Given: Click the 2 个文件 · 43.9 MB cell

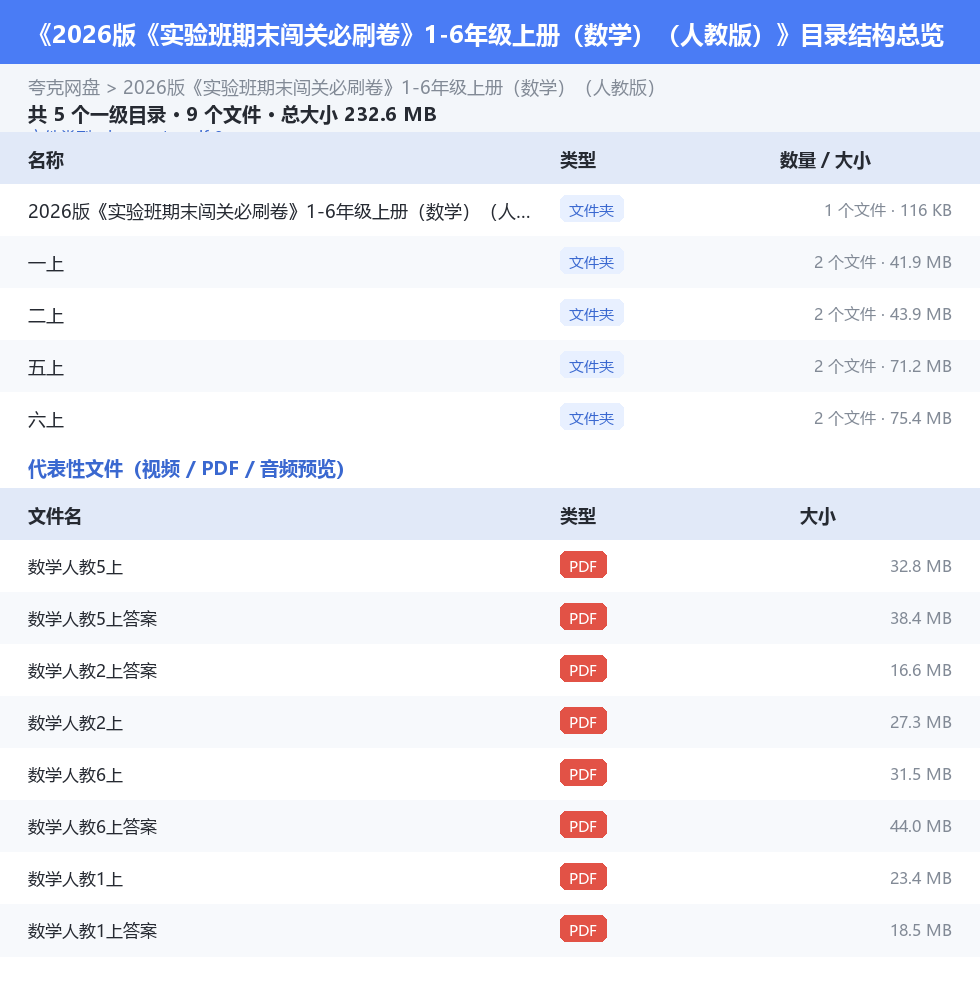Looking at the screenshot, I should click(883, 314).
